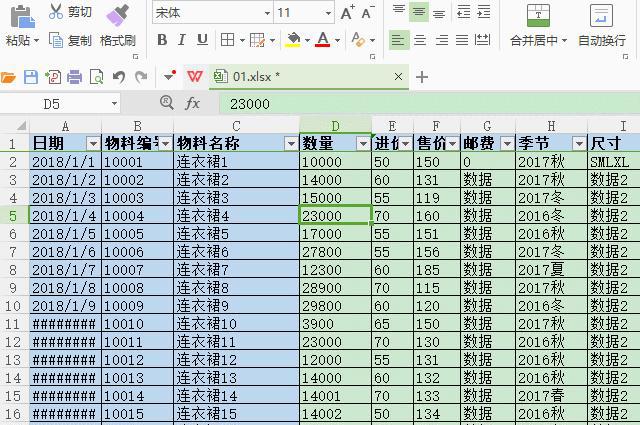The width and height of the screenshot is (640, 425).
Task: Switch to the 01.xlsx tab
Action: [309, 76]
